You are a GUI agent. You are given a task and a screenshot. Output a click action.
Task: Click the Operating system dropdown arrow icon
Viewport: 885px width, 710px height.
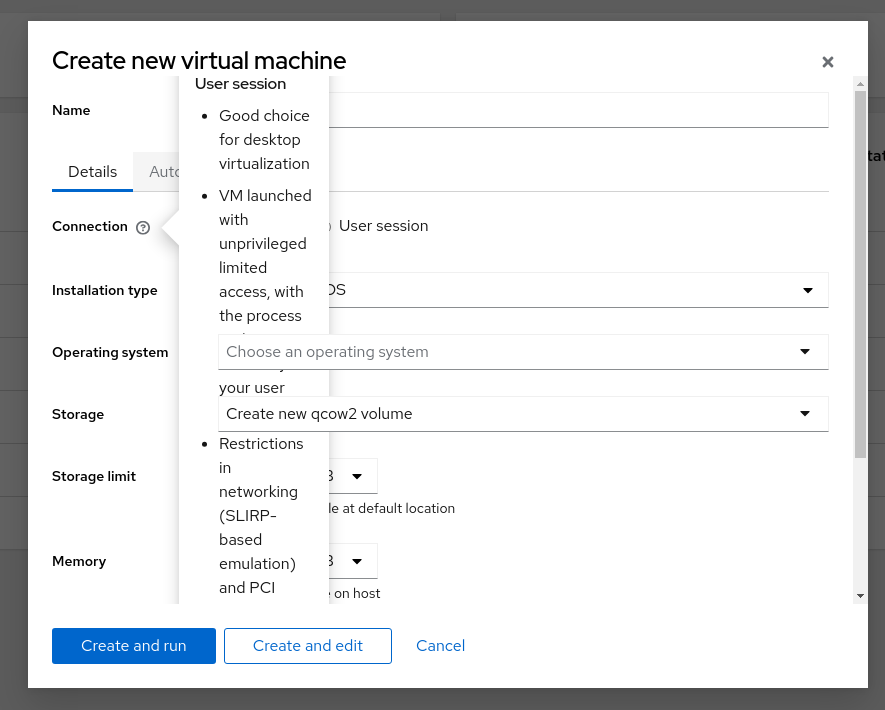pos(805,352)
